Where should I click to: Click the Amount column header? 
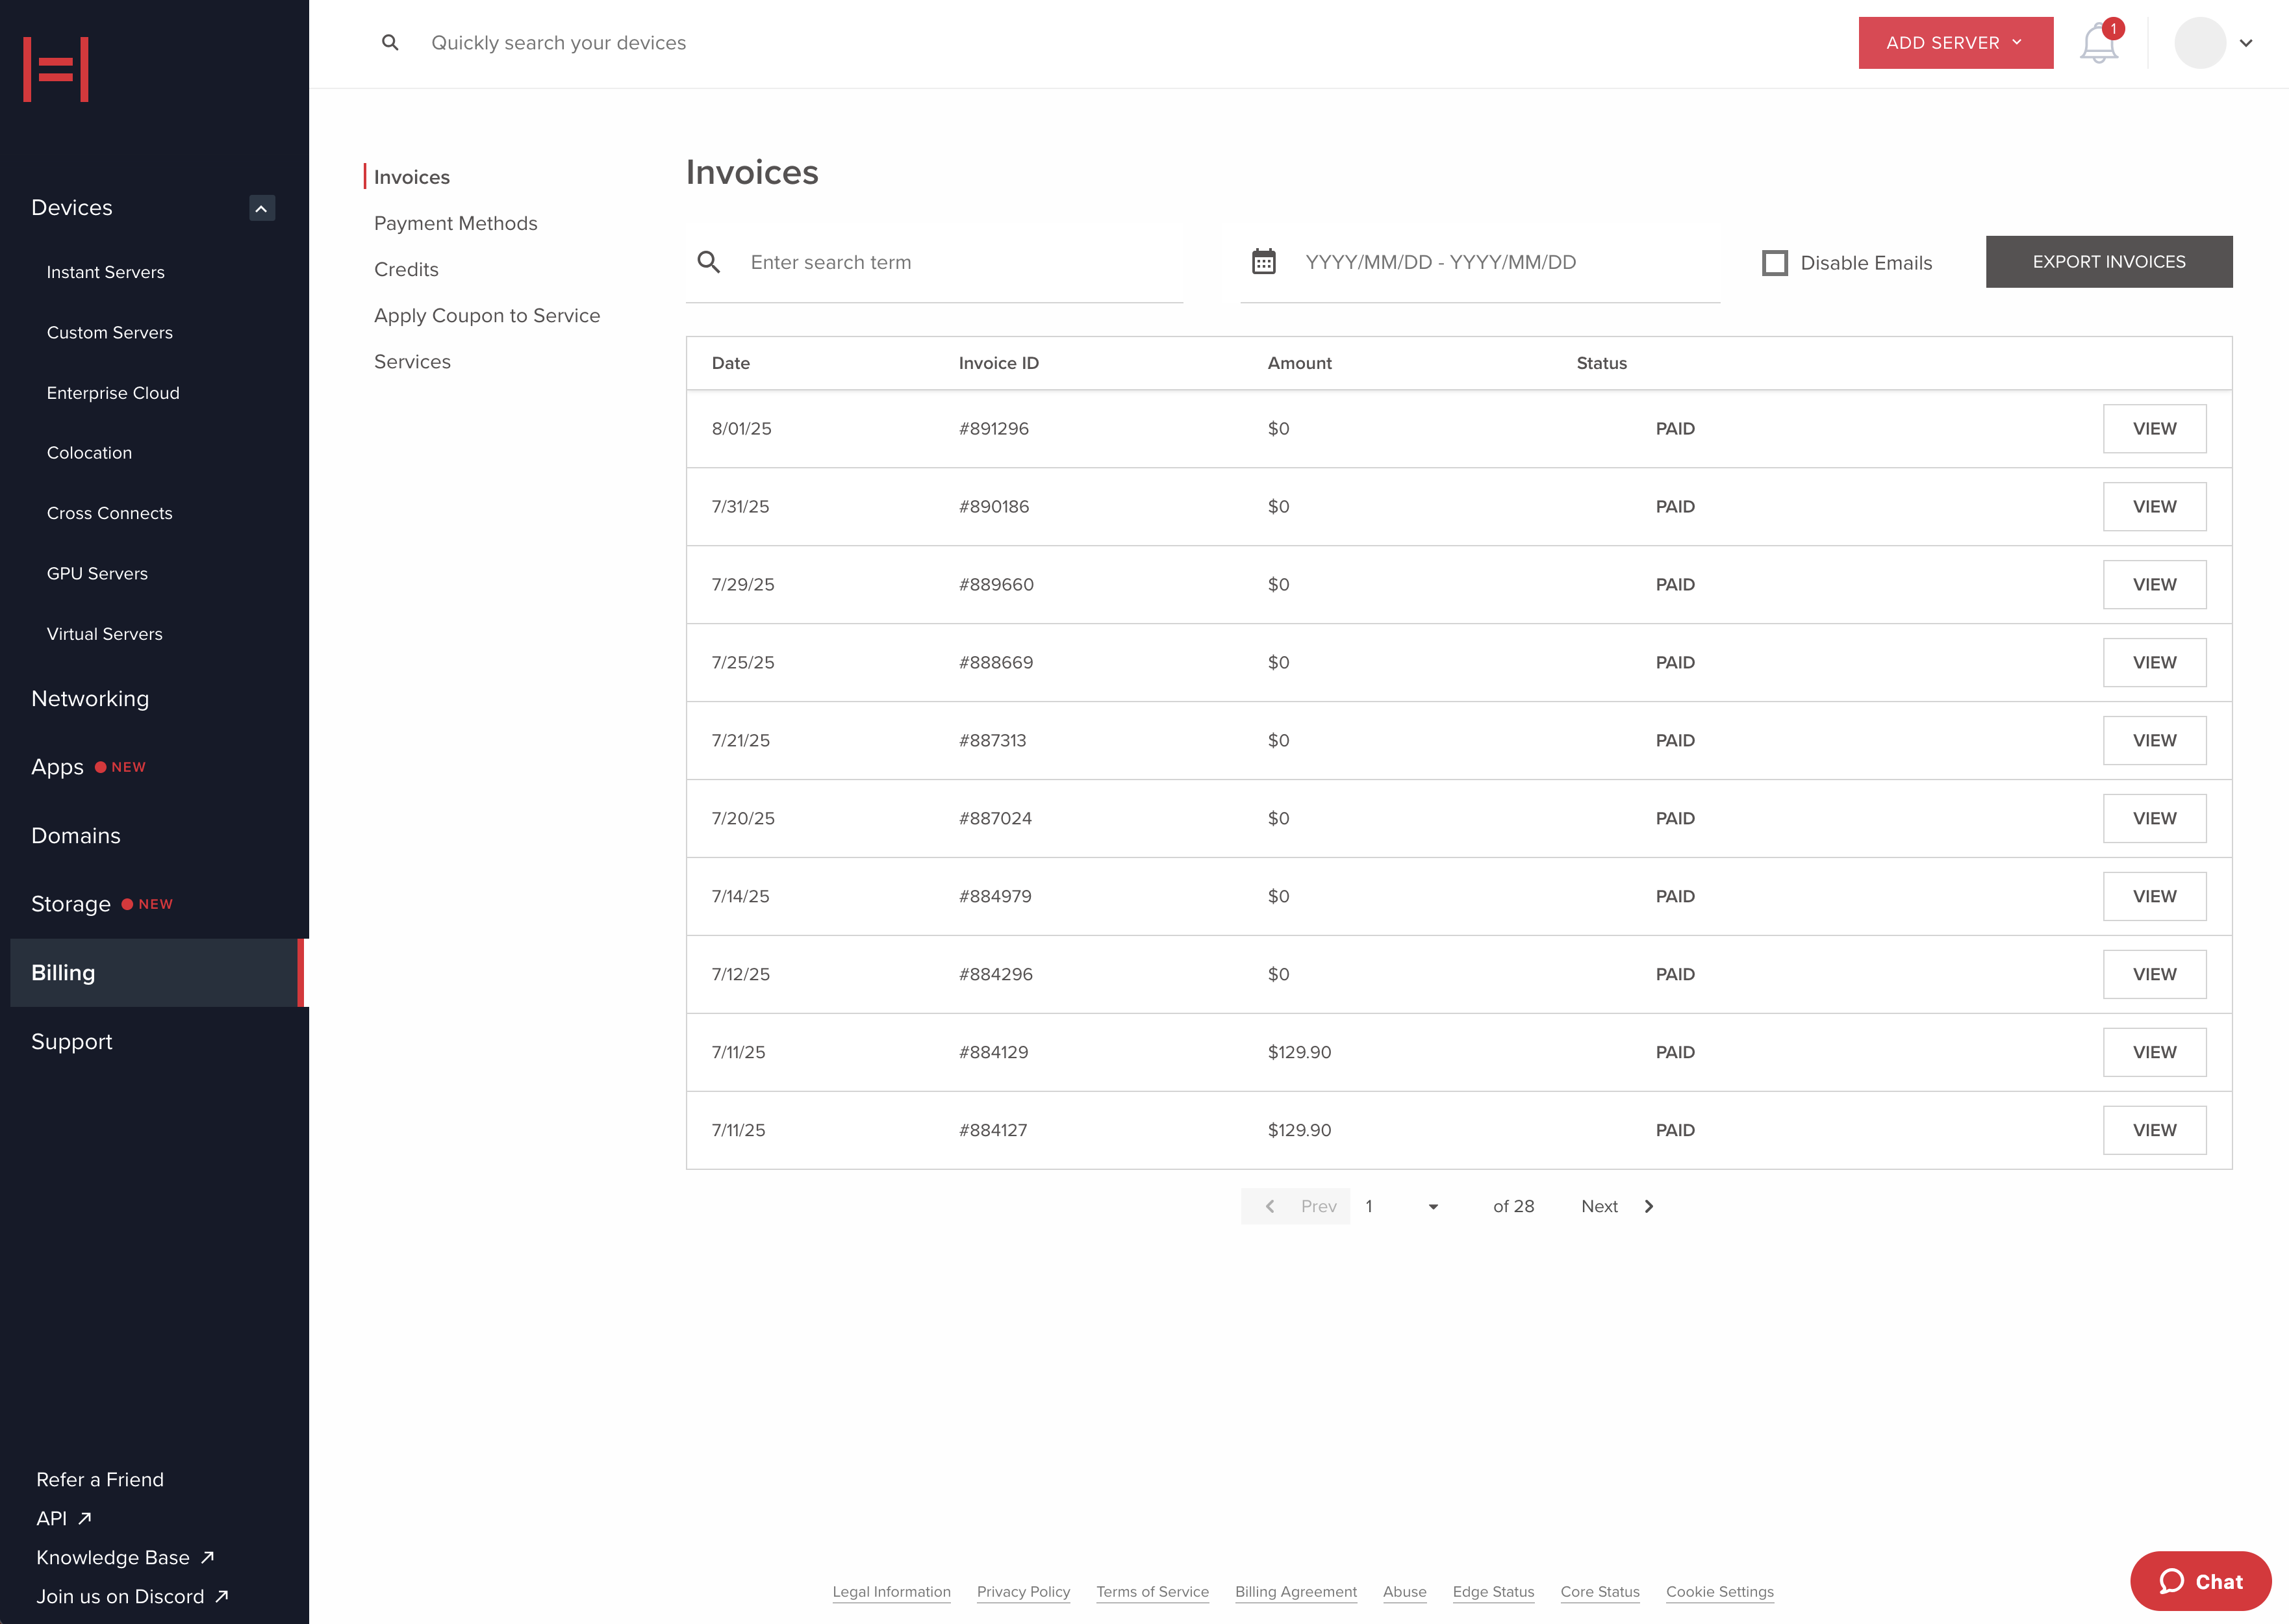tap(1299, 363)
